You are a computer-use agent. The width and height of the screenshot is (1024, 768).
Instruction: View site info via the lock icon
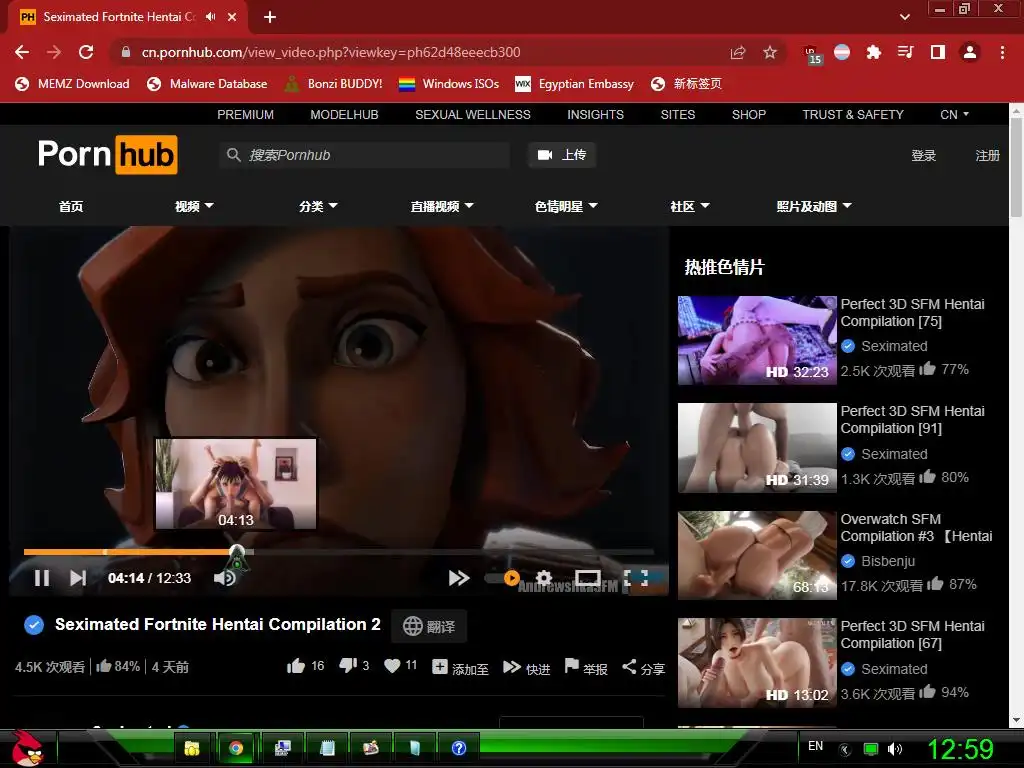tap(126, 52)
